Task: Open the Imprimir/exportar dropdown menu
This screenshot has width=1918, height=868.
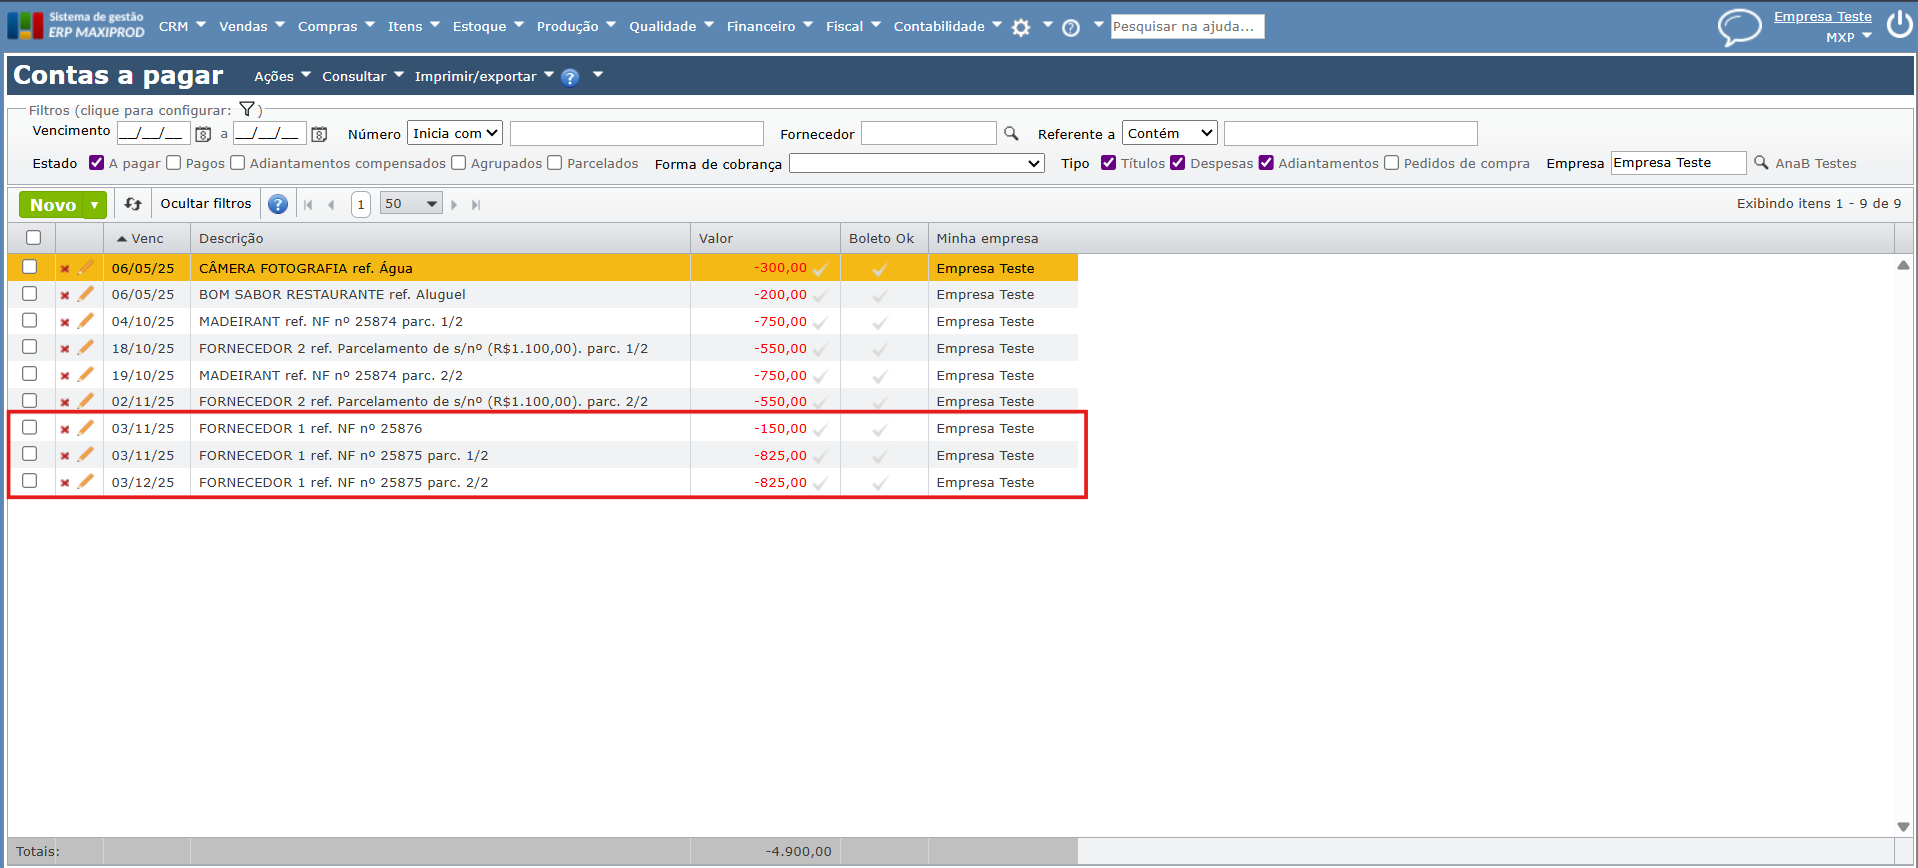Action: (x=484, y=77)
